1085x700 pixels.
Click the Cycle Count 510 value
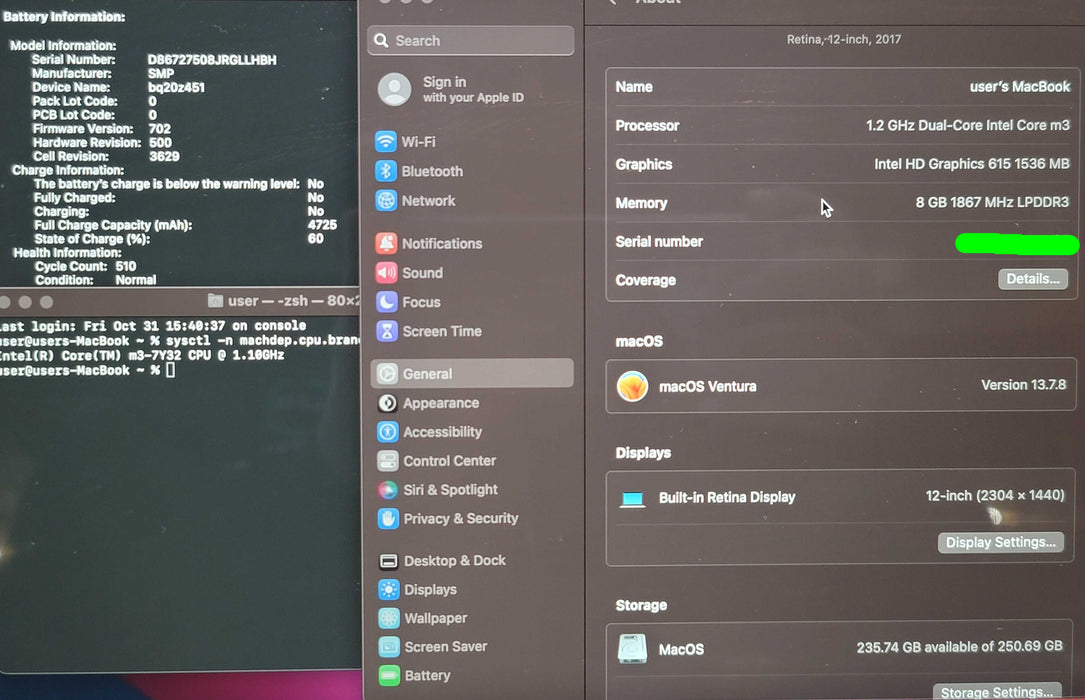125,266
